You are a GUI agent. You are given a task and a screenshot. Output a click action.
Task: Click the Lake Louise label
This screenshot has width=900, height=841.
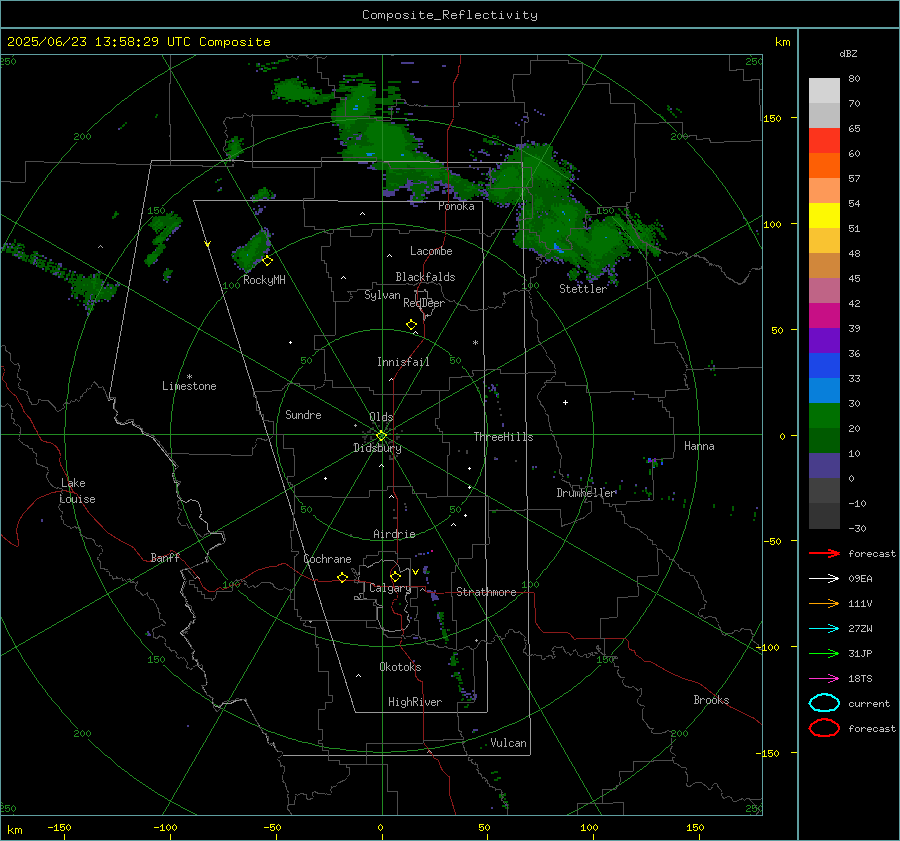point(77,491)
